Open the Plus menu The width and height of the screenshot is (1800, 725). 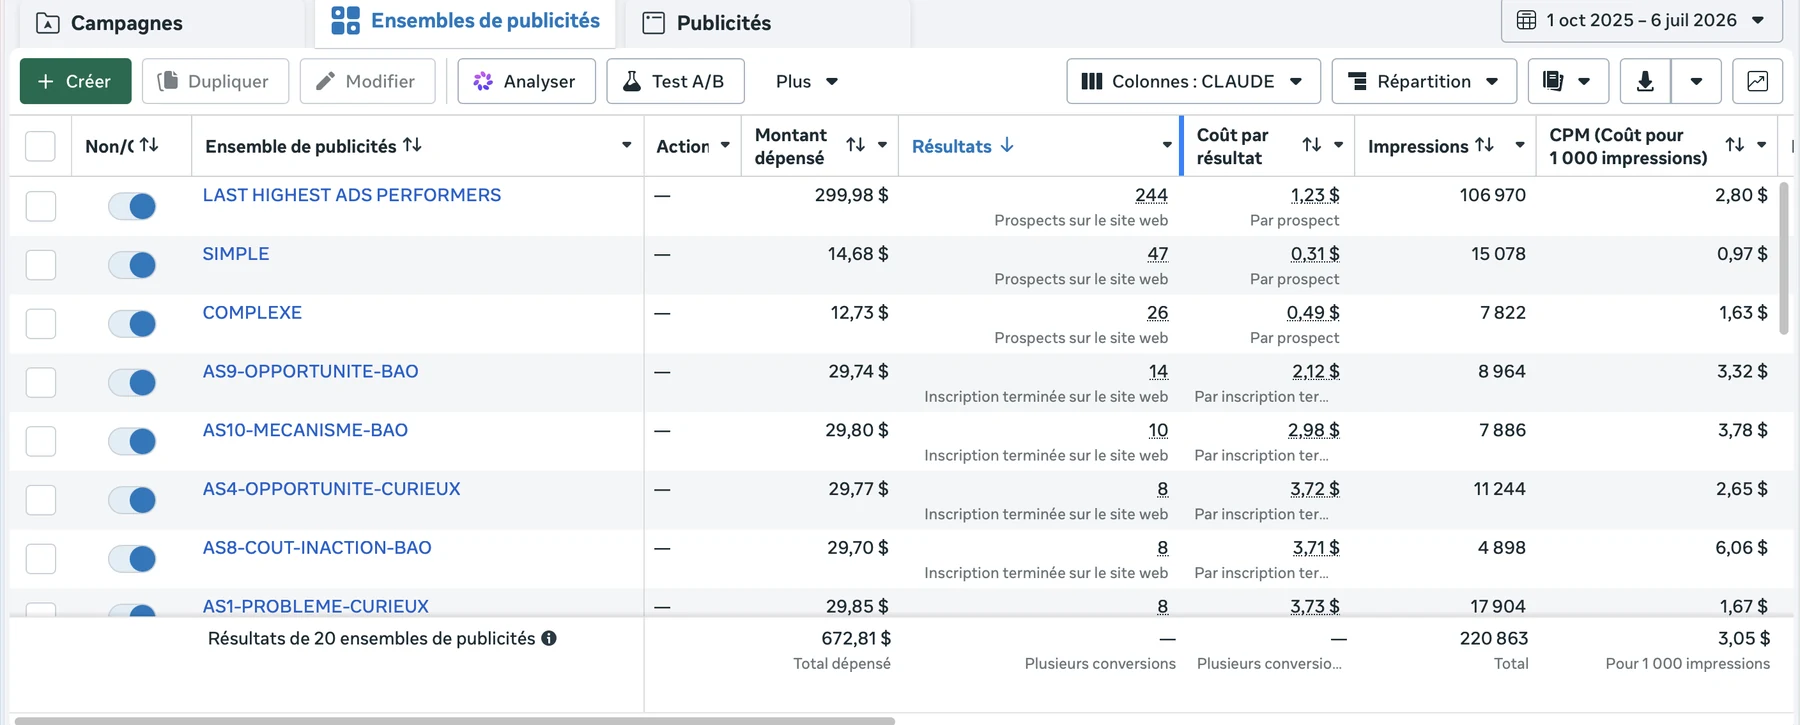point(807,81)
